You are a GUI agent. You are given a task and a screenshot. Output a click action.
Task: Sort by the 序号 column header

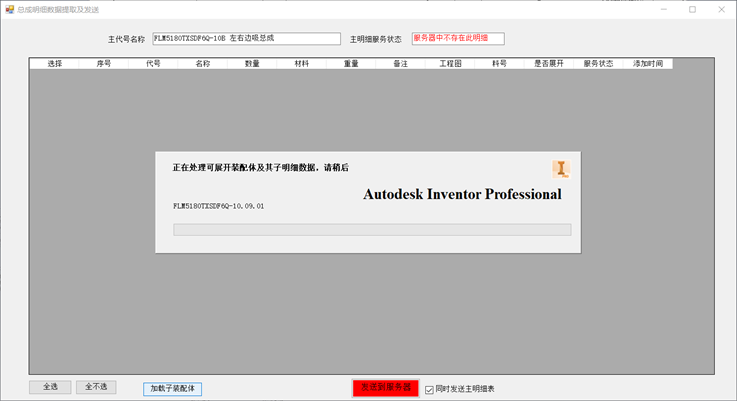pos(104,64)
